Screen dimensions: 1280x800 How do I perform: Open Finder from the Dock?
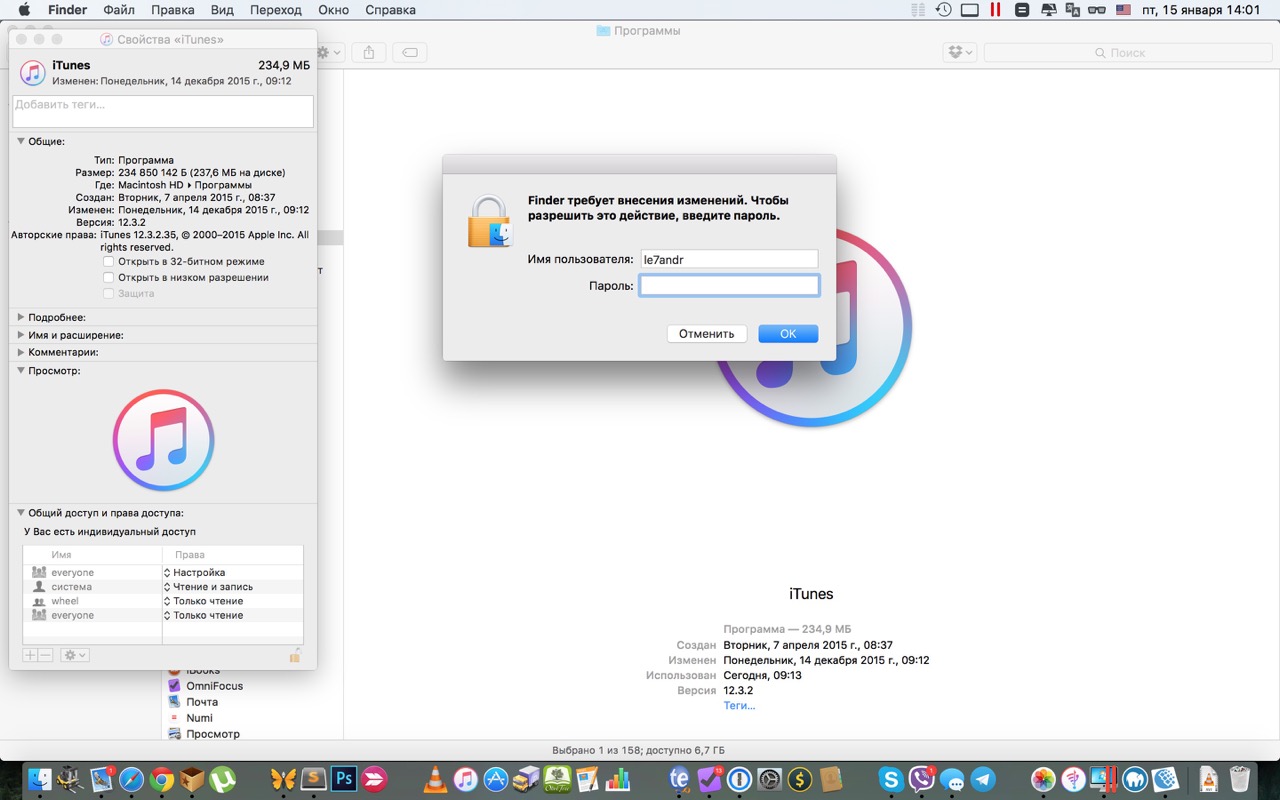[40, 779]
